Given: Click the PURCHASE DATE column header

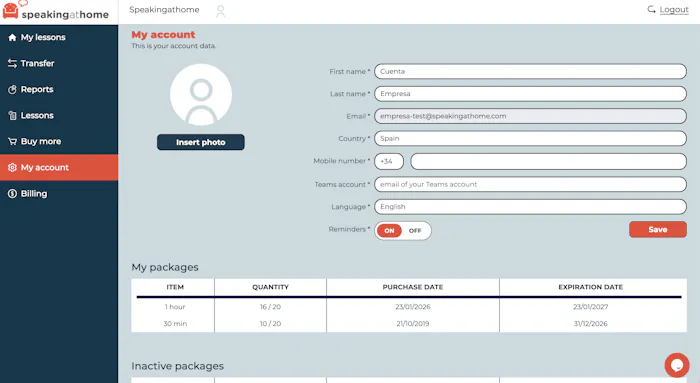Looking at the screenshot, I should point(413,287).
